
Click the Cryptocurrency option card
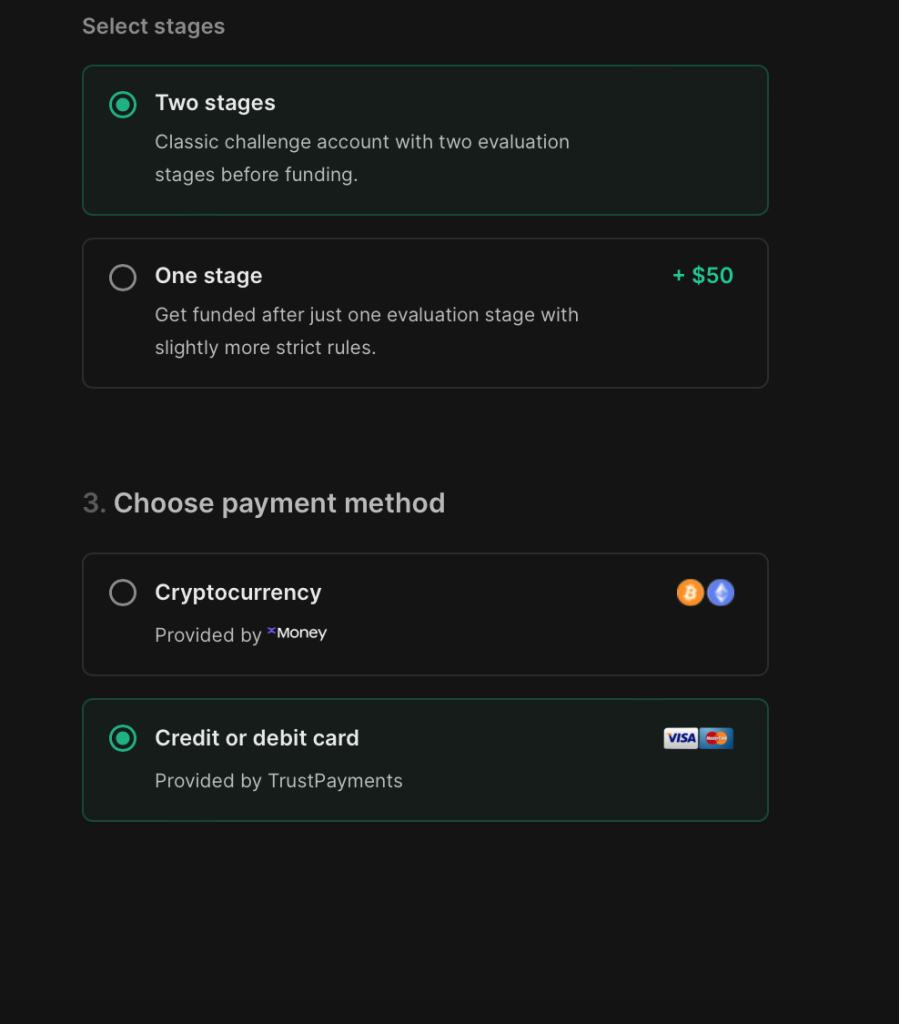pyautogui.click(x=425, y=613)
